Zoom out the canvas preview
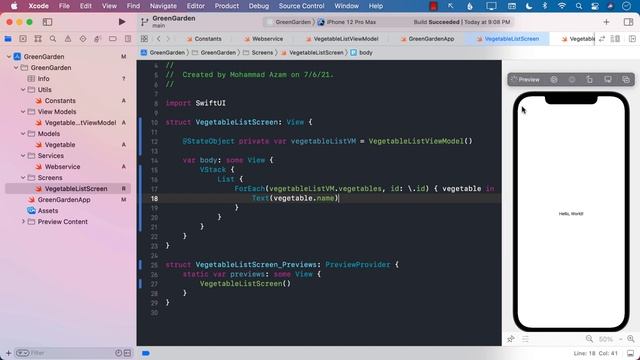The image size is (640, 360). (x=589, y=339)
